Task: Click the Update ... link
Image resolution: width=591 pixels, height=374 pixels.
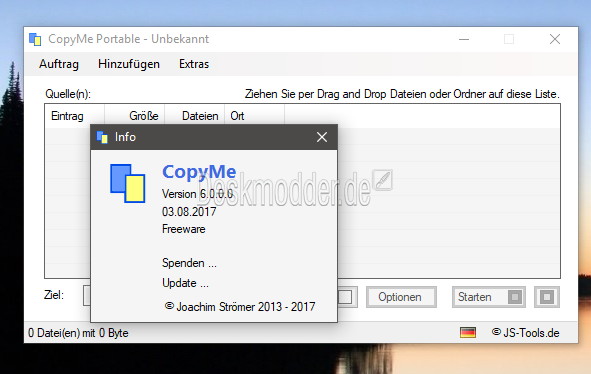Action: click(x=185, y=283)
